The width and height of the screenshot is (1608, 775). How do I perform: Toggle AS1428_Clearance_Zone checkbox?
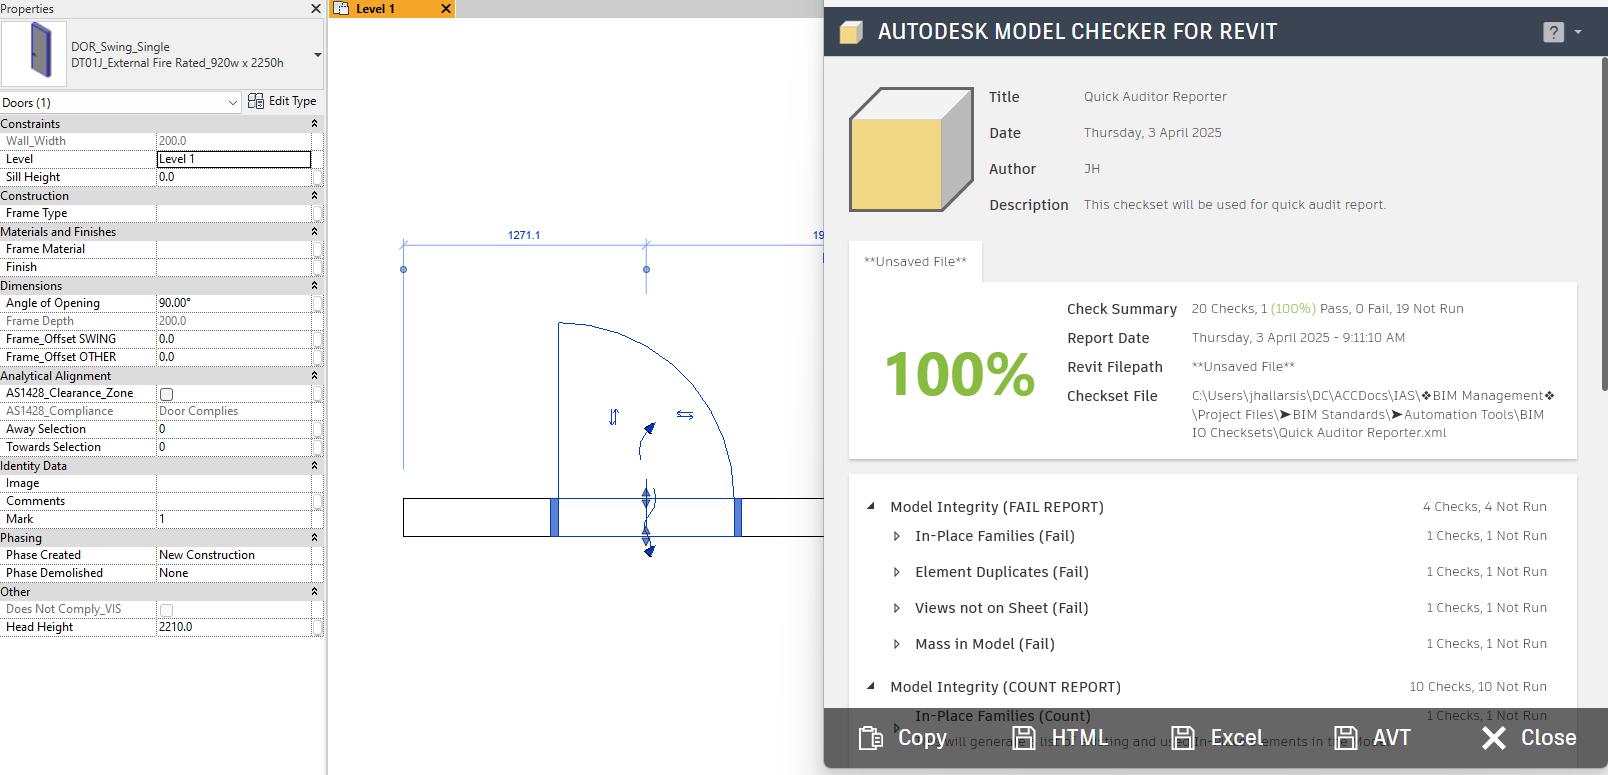(167, 394)
